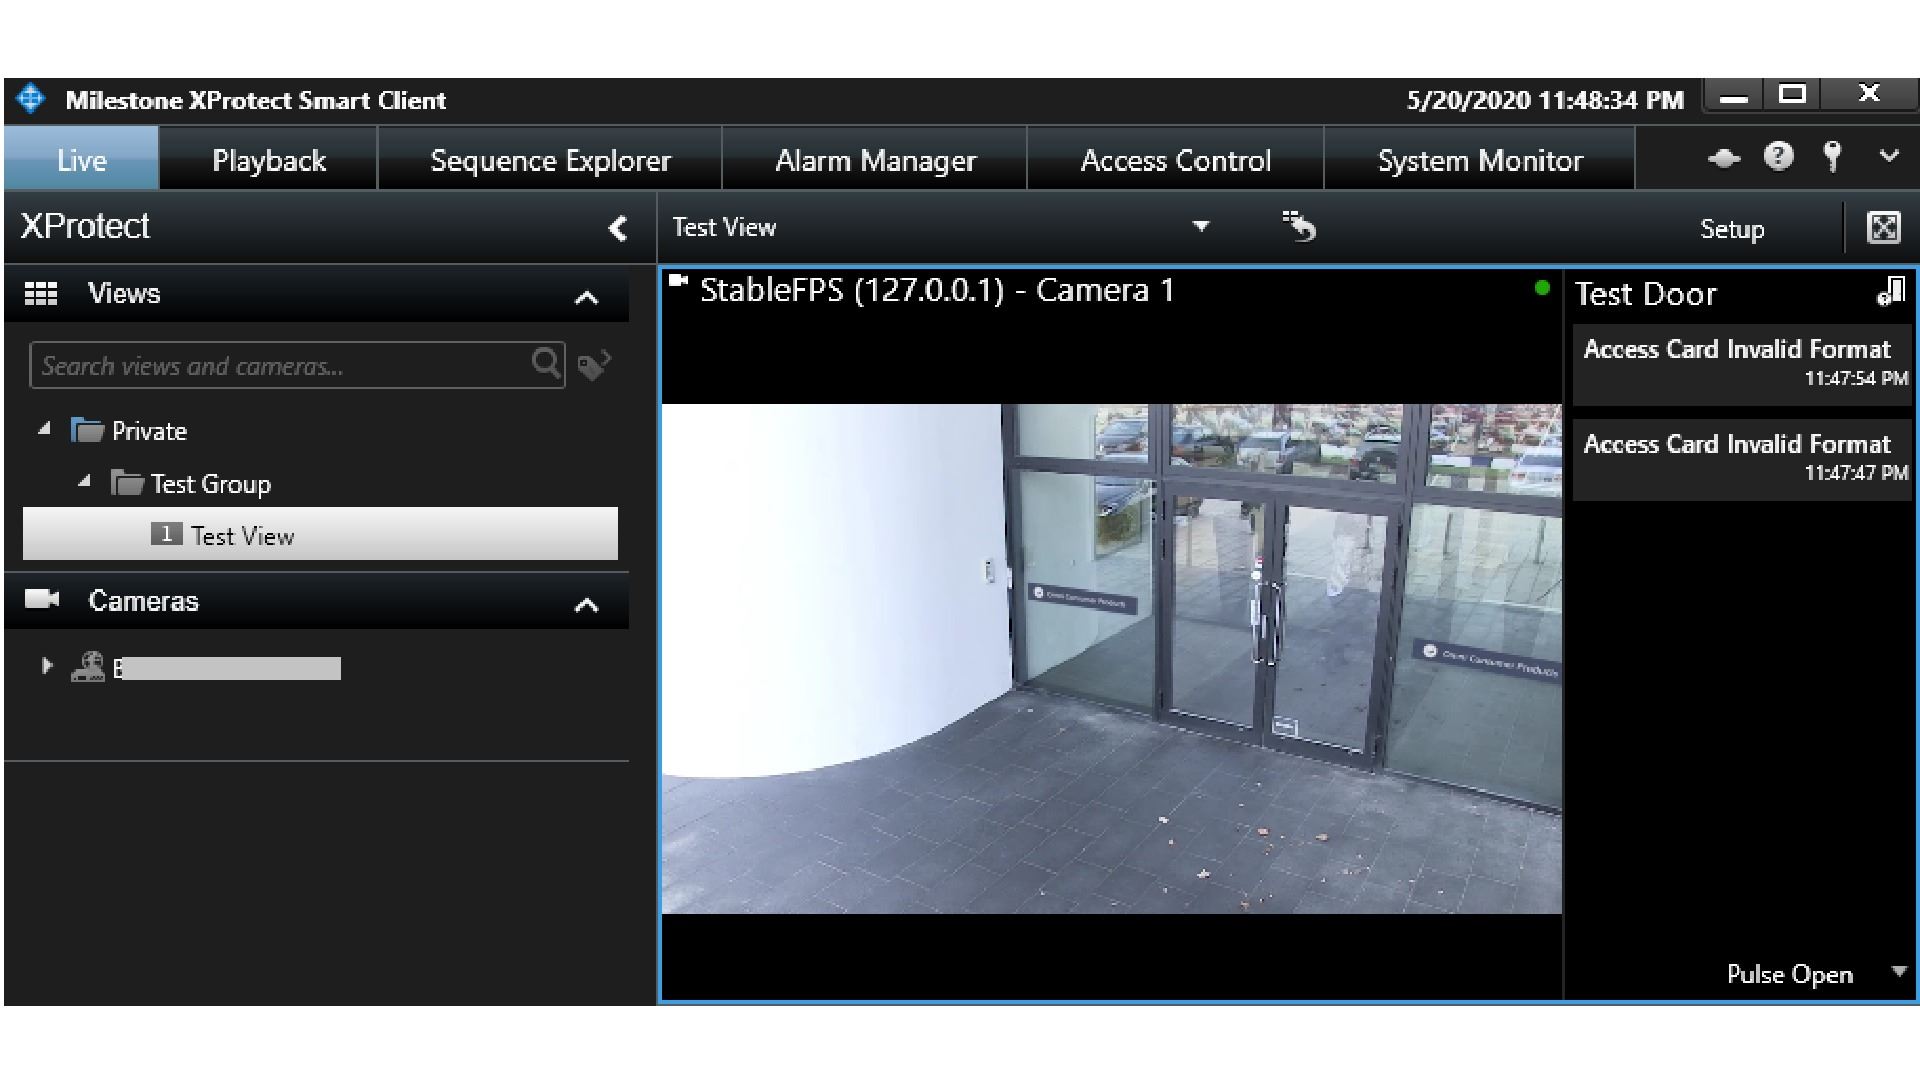Maximize the Smart Client window

[x=1793, y=95]
